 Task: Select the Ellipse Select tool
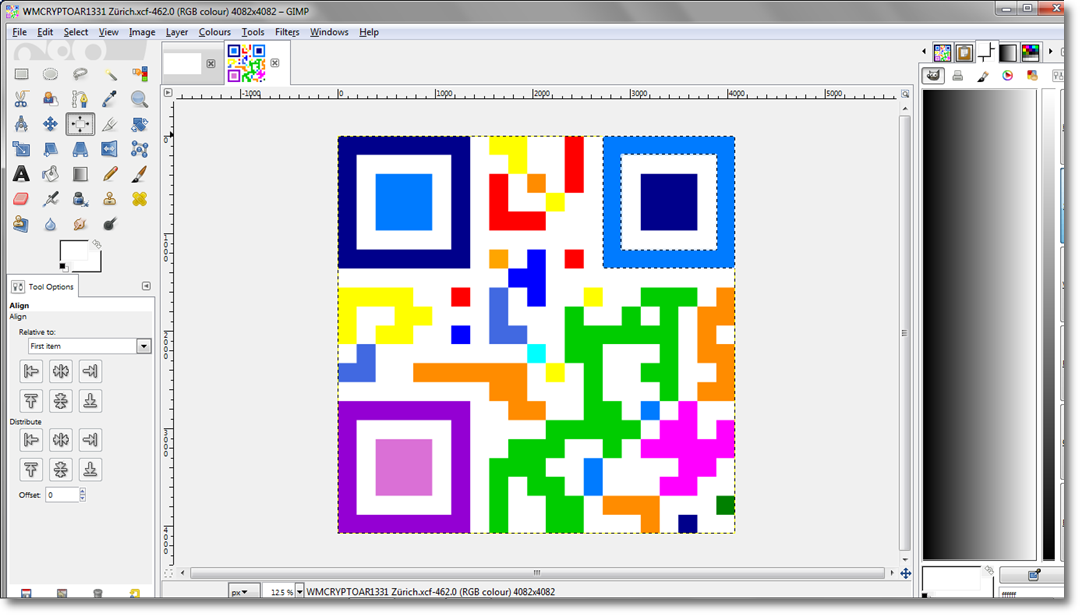tap(50, 74)
